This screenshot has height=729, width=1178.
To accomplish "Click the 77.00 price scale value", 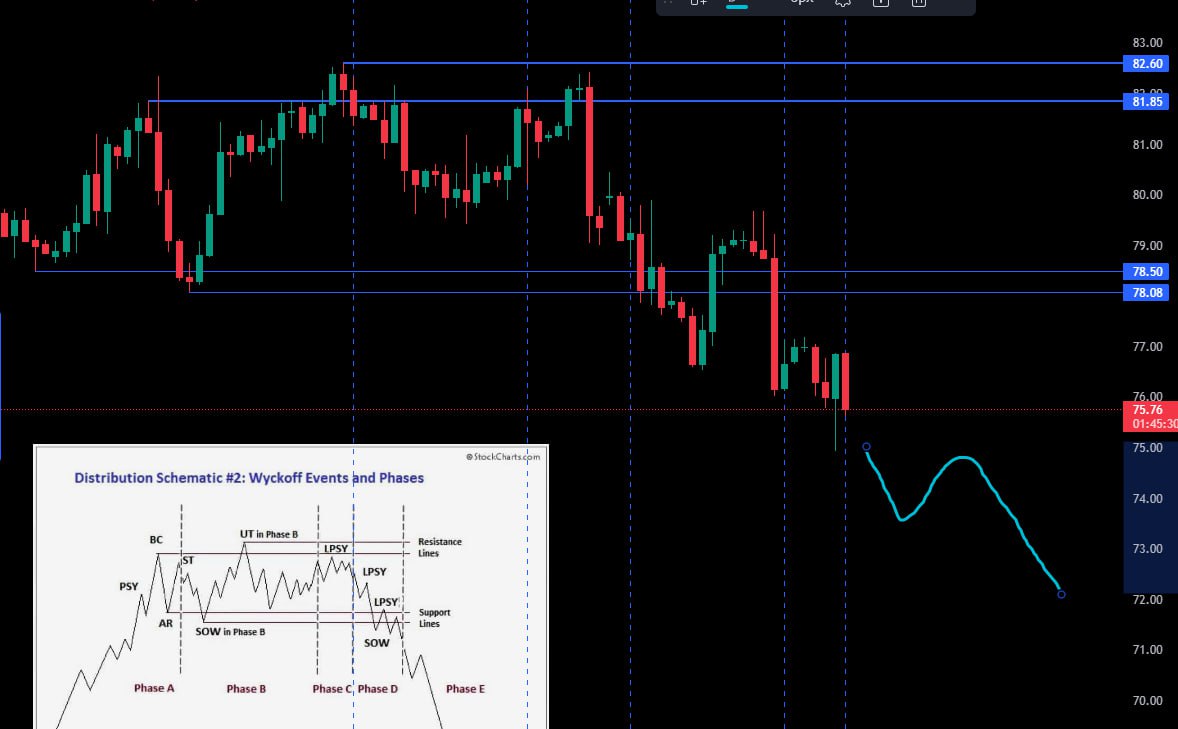I will click(1147, 346).
